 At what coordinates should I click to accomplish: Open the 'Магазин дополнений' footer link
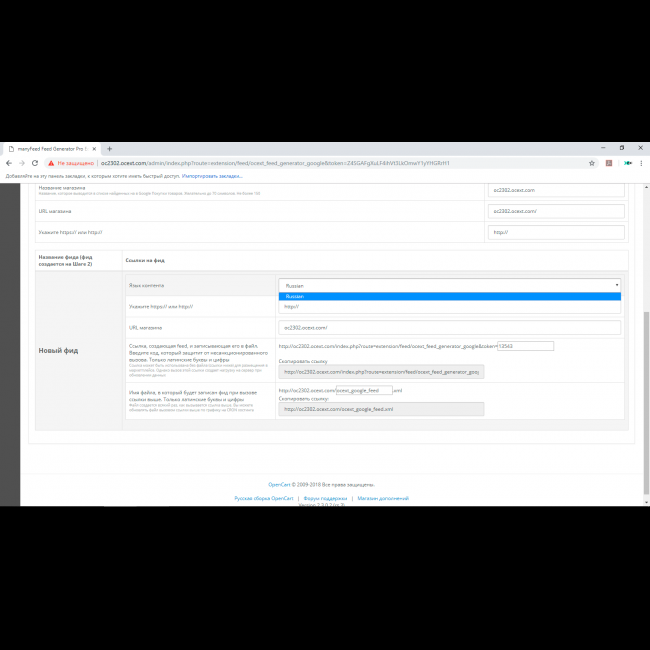383,498
